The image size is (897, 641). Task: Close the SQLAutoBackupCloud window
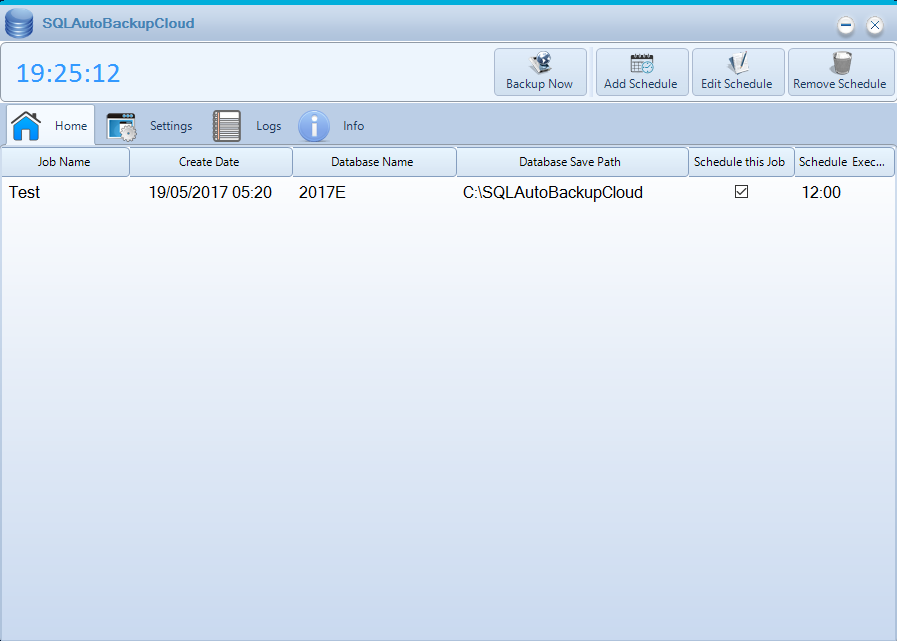[875, 25]
